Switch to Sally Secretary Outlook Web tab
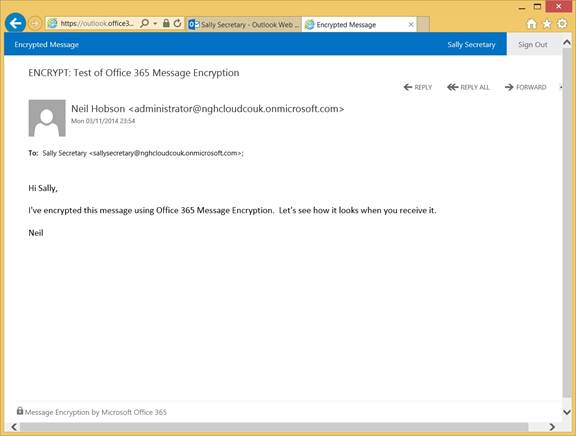Screen dimensions: 576x436 point(244,25)
